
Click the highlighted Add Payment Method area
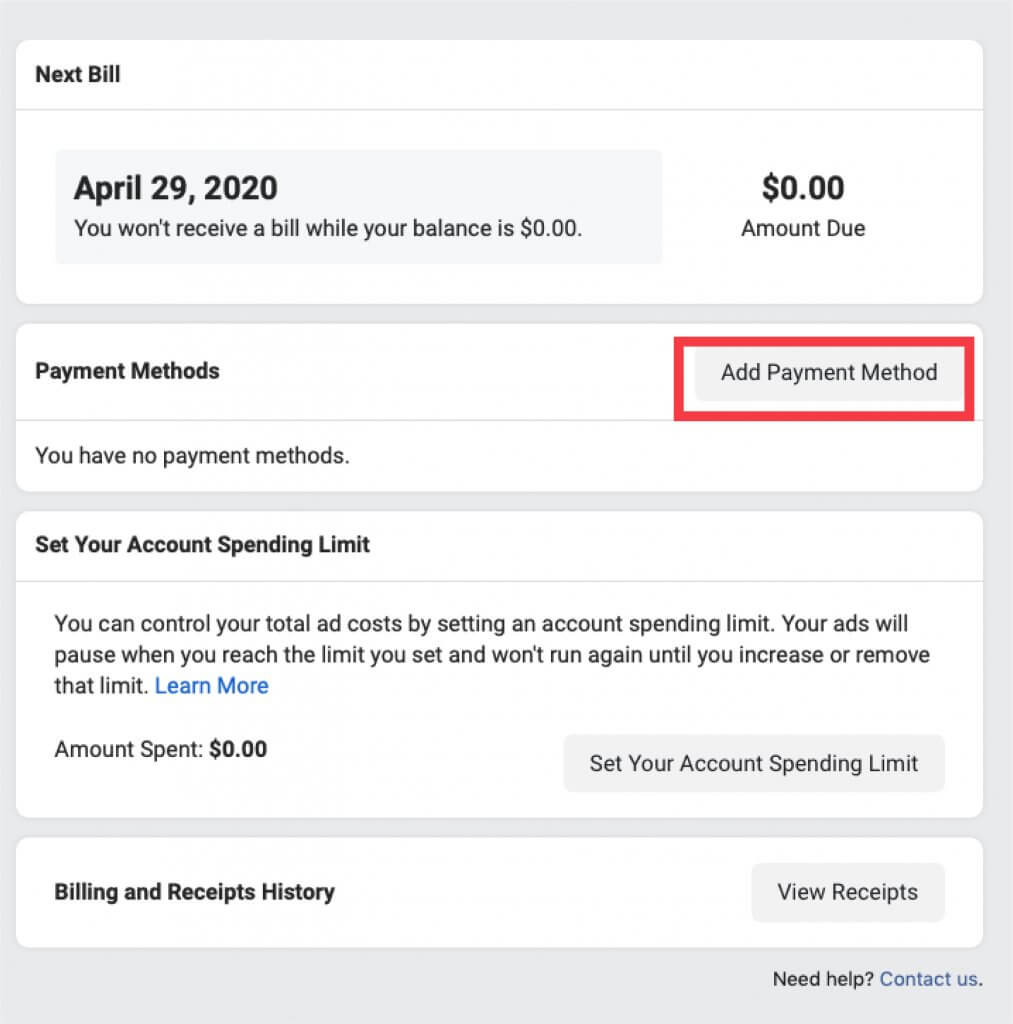[828, 377]
